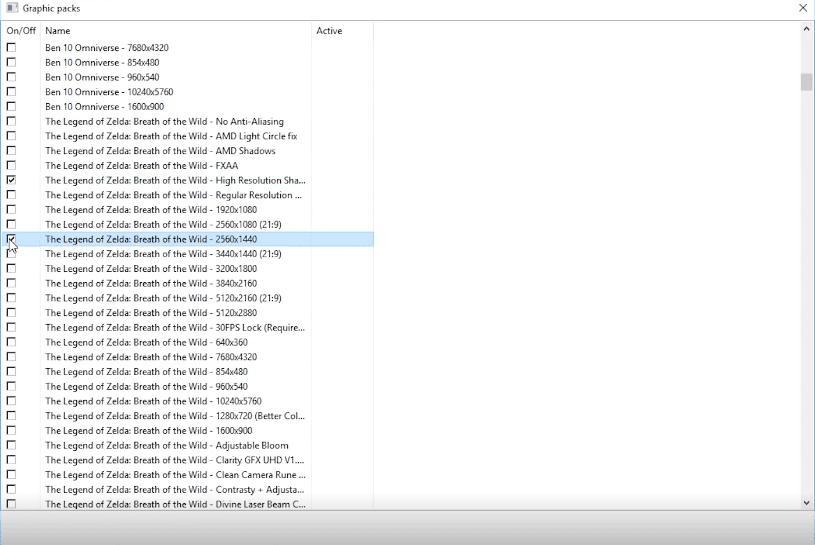
Task: Sort list by the Name column header
Action: 175,31
